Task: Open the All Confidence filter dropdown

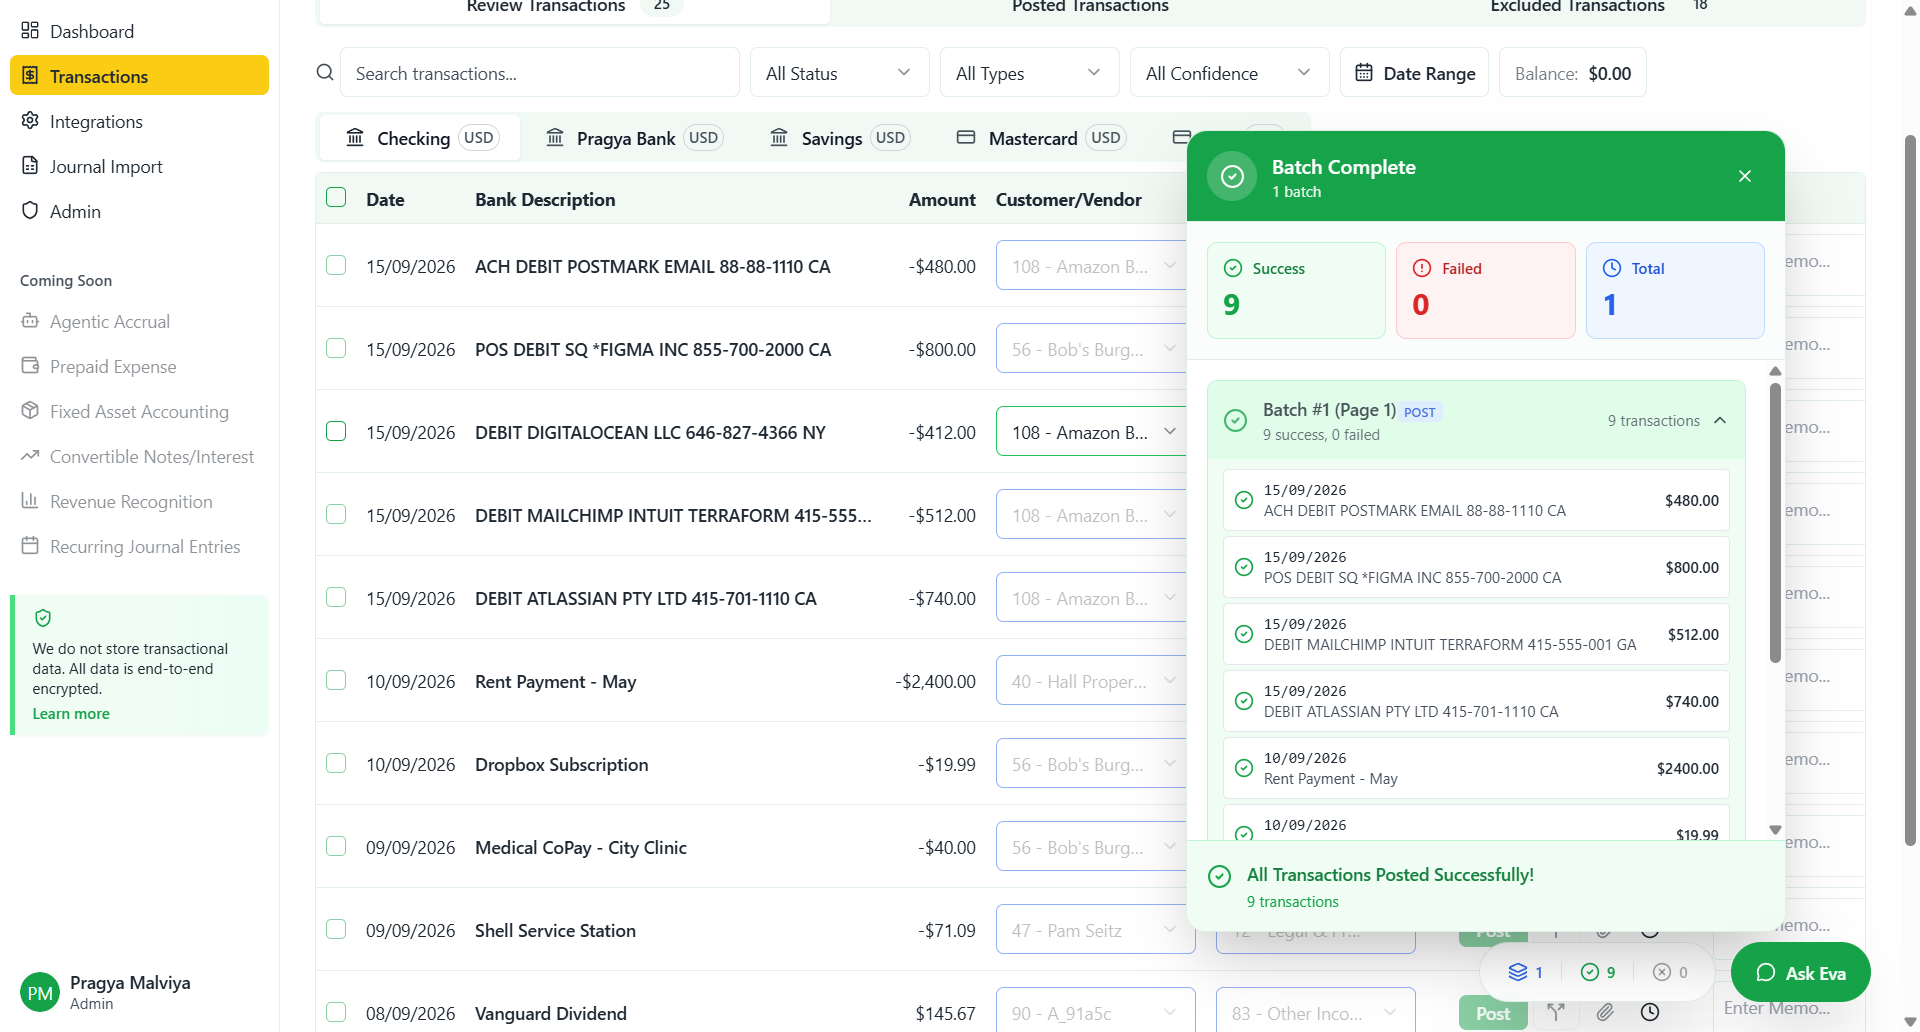Action: click(x=1228, y=73)
